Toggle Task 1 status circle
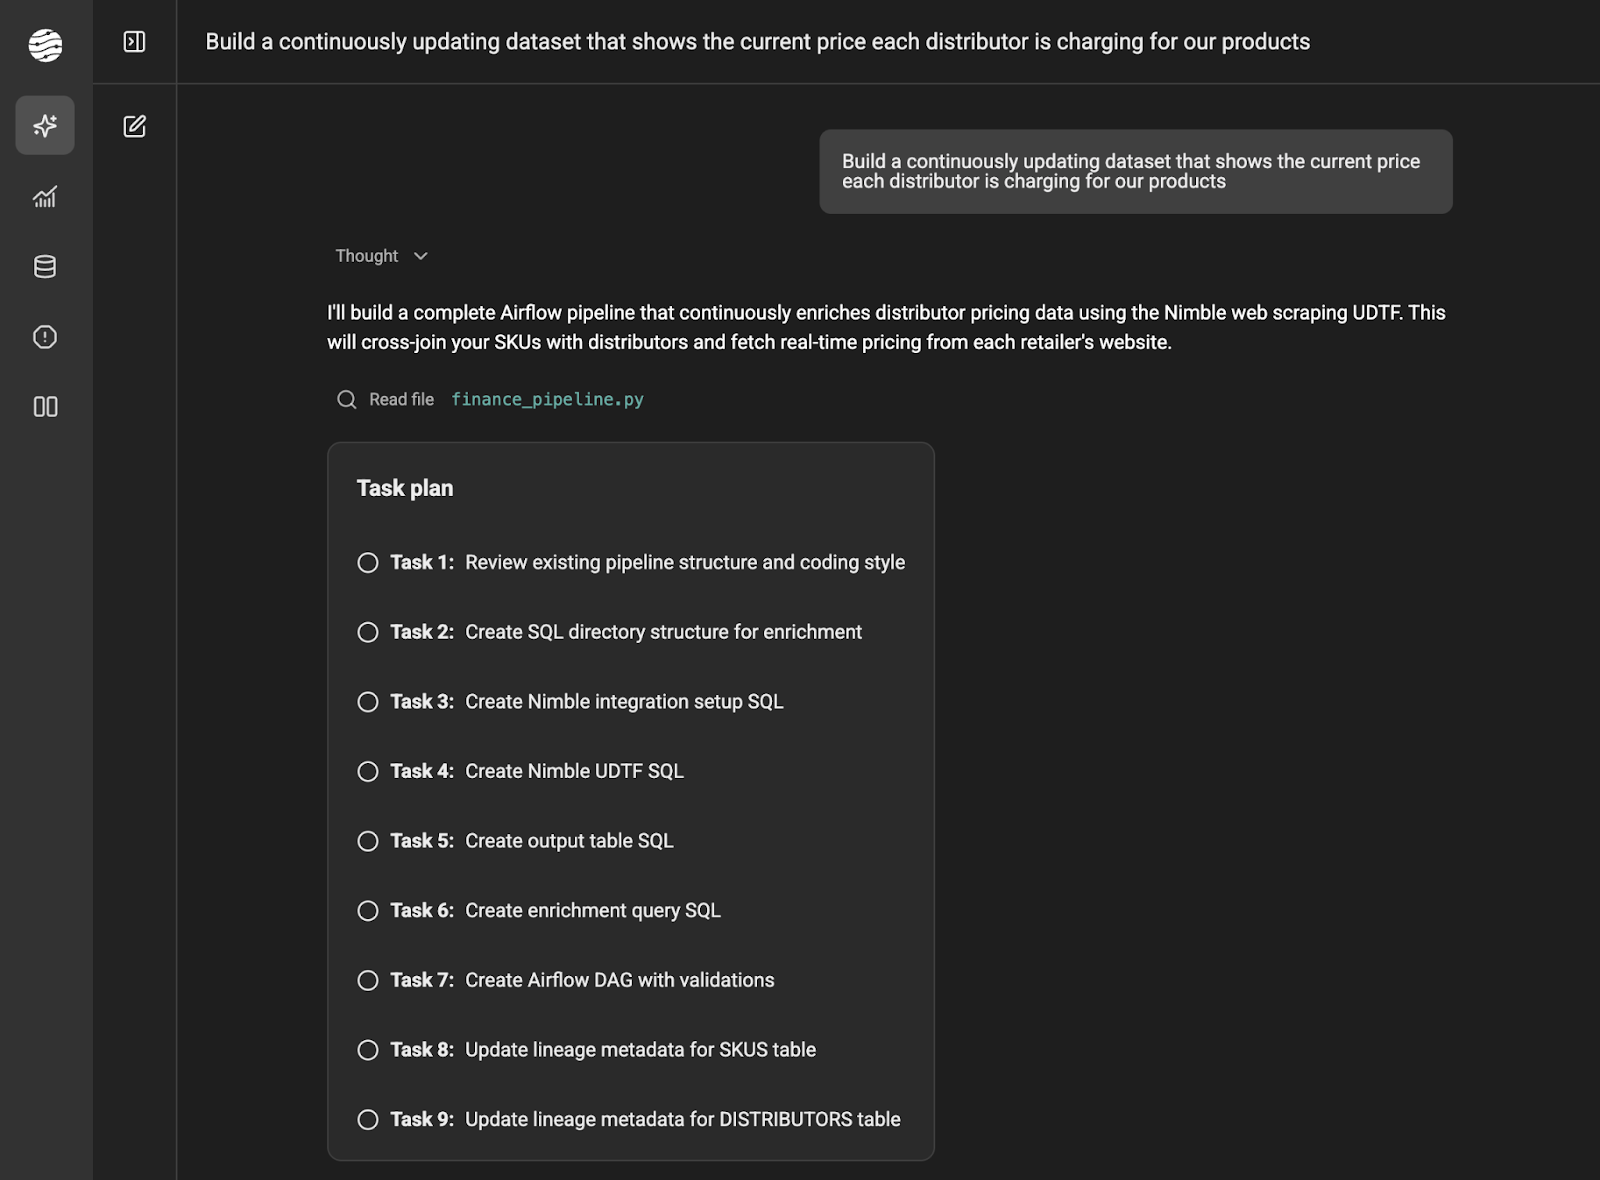This screenshot has height=1180, width=1600. [368, 563]
